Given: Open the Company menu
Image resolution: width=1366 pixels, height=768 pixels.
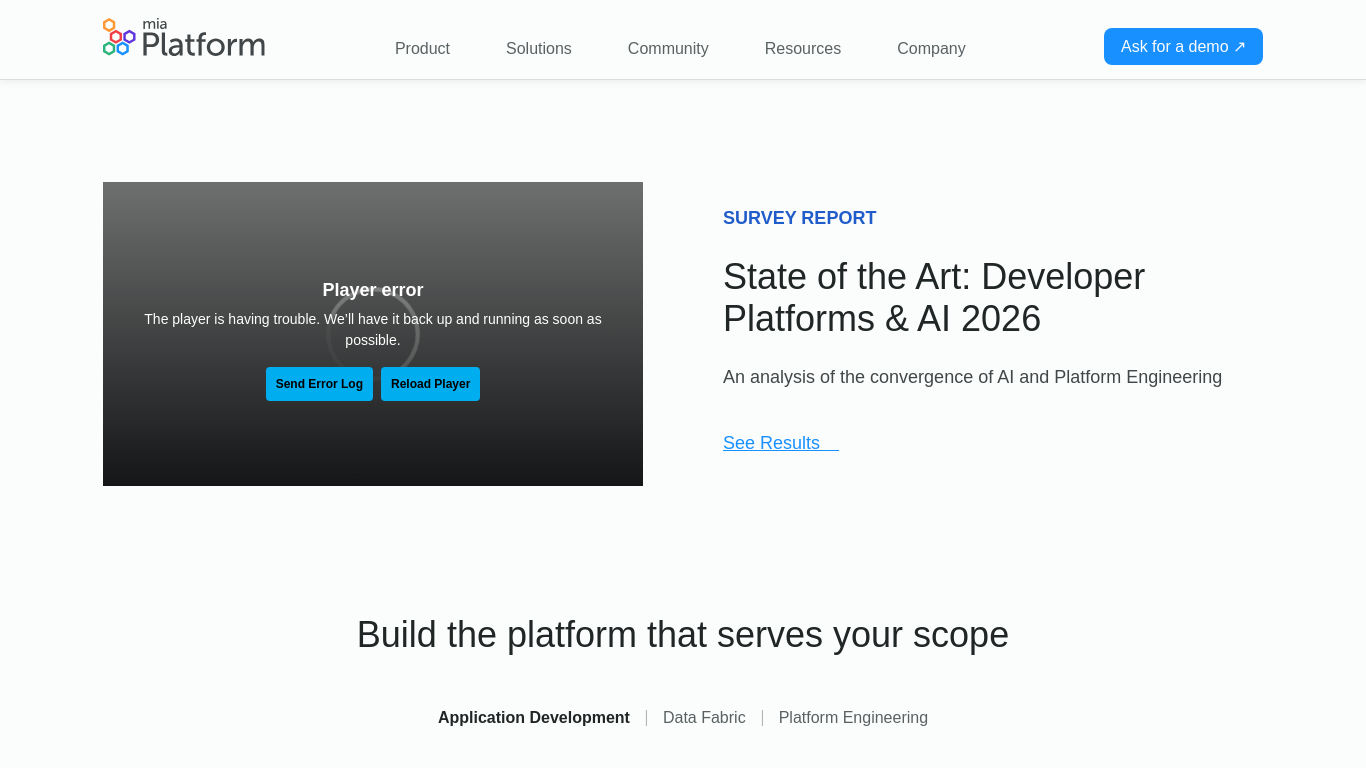Looking at the screenshot, I should (931, 48).
